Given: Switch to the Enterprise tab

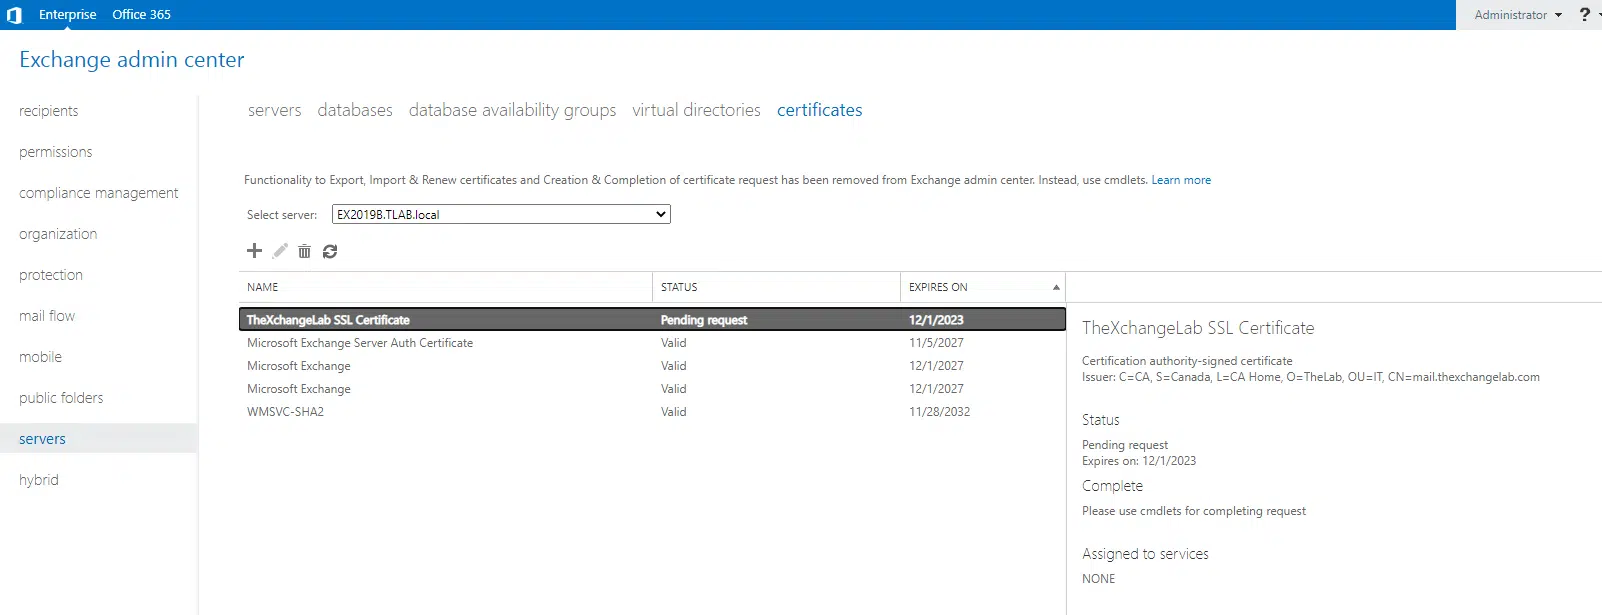Looking at the screenshot, I should pyautogui.click(x=68, y=15).
